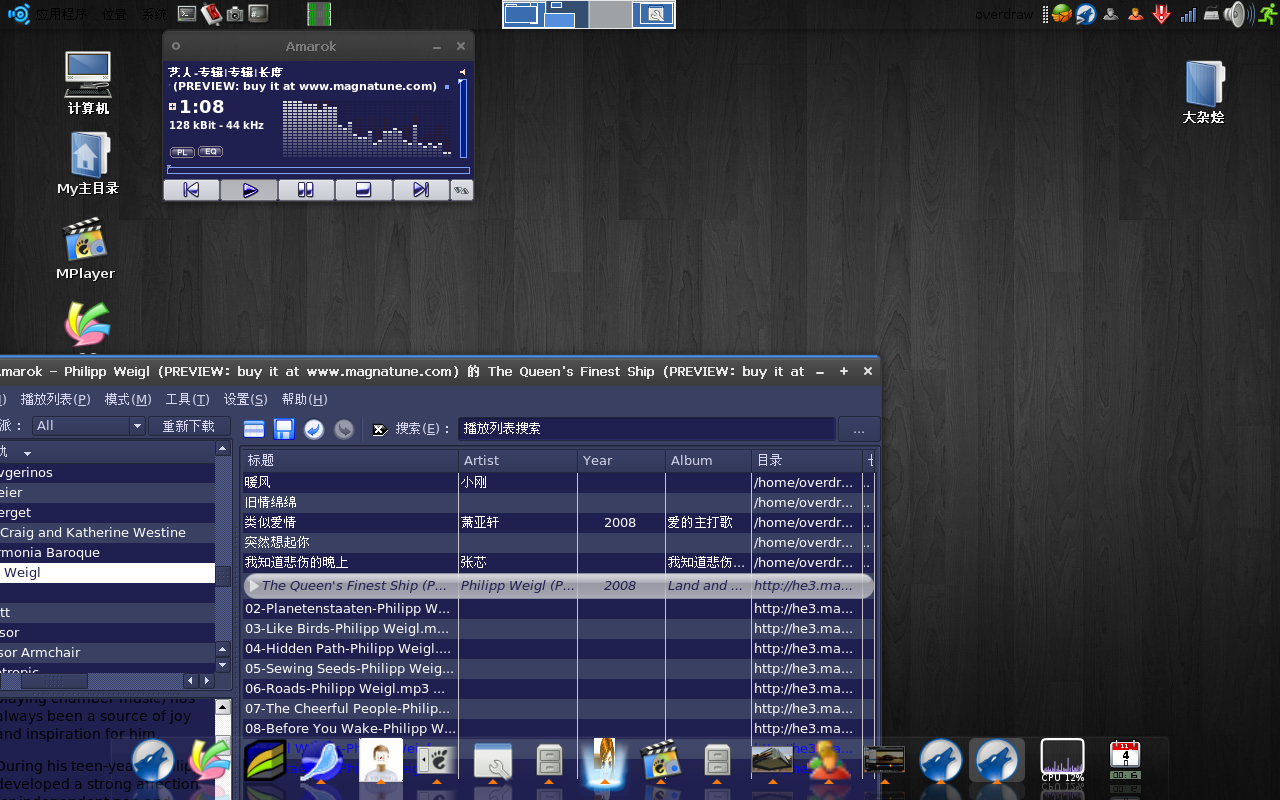Click the save playlist floppy icon

coord(284,429)
